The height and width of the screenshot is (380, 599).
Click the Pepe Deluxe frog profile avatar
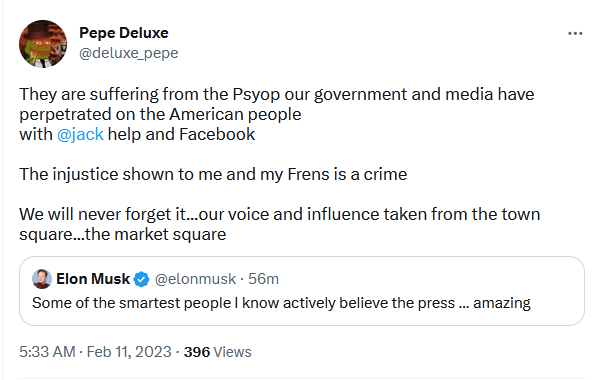[x=43, y=44]
